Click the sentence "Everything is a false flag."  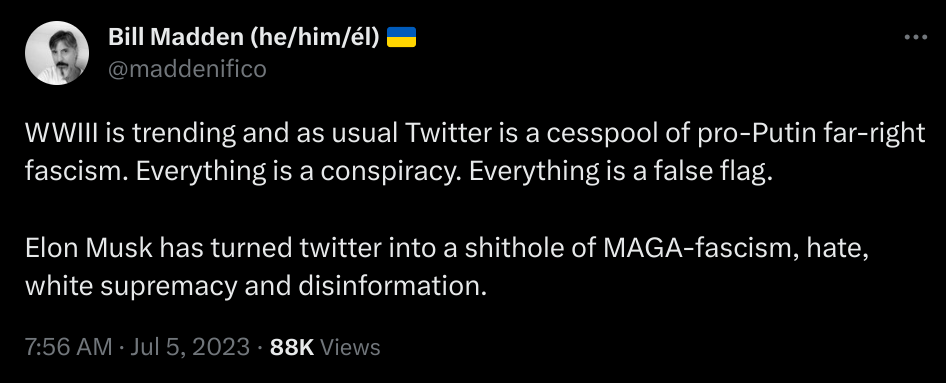[621, 173]
